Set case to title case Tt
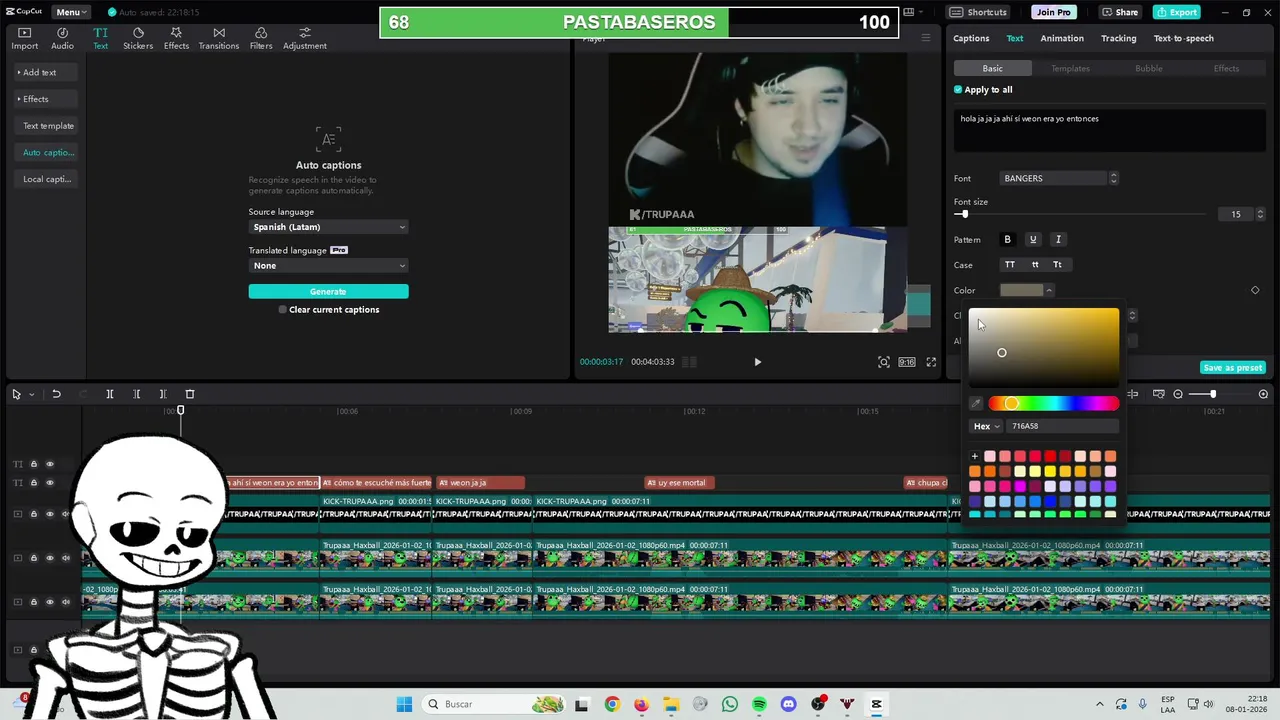 pyautogui.click(x=1058, y=265)
